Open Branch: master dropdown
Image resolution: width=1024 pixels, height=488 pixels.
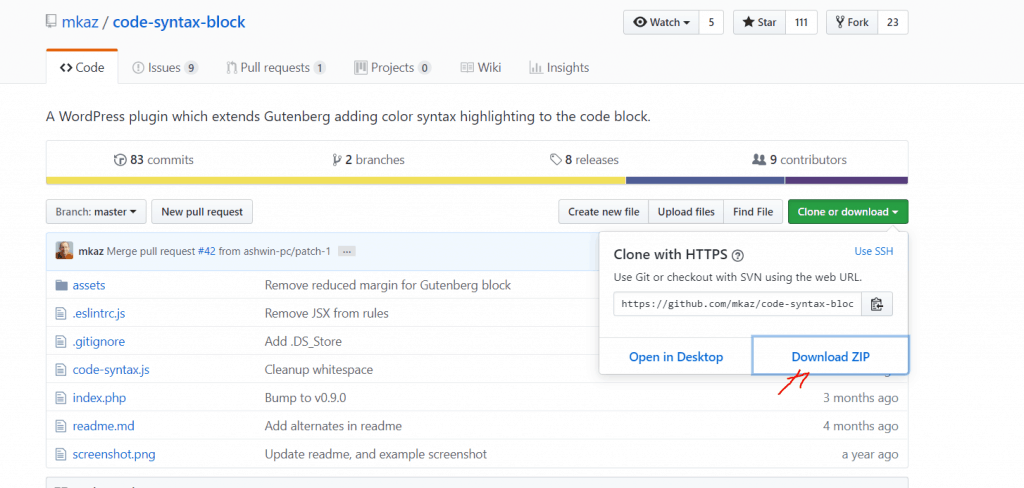(x=96, y=212)
